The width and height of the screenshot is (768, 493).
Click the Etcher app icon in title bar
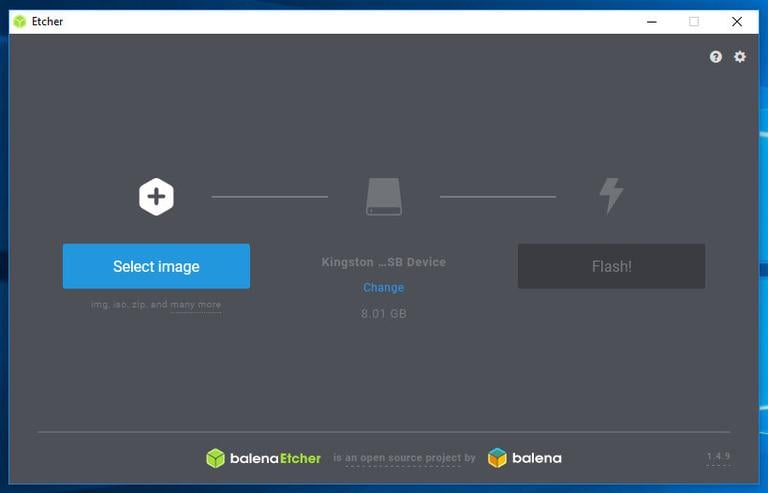(x=20, y=21)
